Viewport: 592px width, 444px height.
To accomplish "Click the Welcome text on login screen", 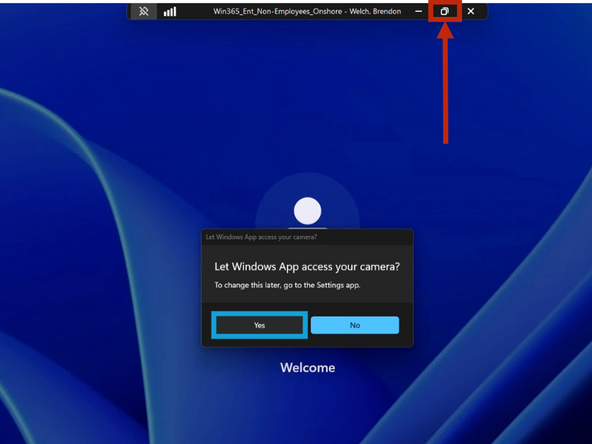I will 308,368.
